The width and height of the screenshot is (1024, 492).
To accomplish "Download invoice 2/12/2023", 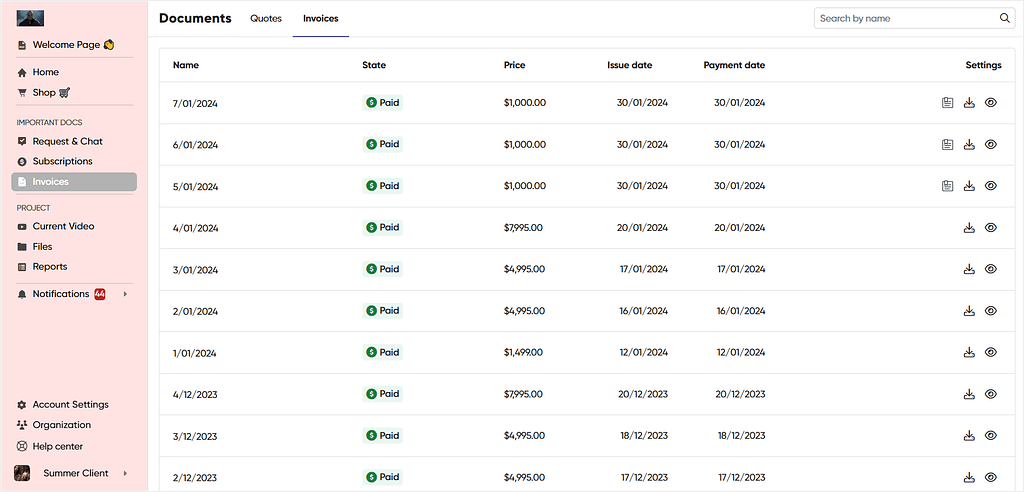I will (x=969, y=477).
